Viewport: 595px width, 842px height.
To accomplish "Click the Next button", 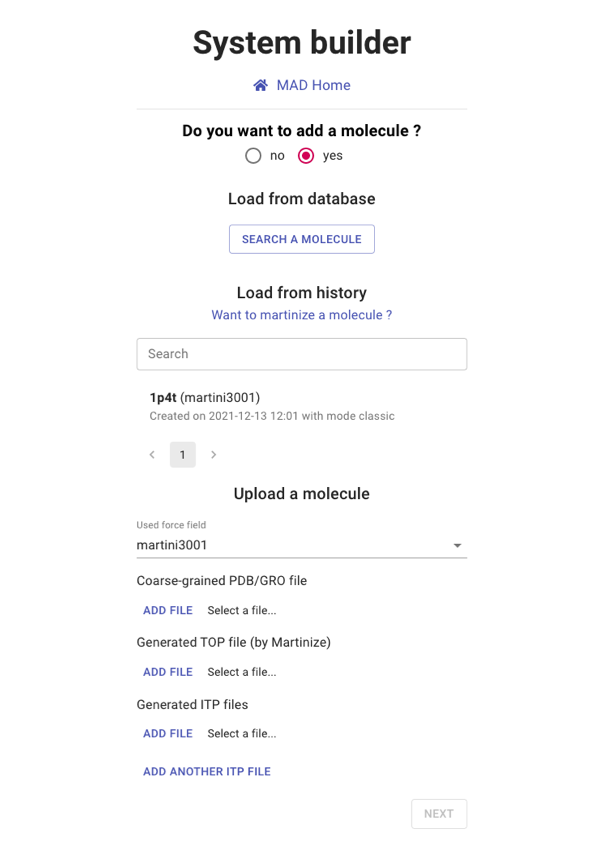I will point(439,814).
